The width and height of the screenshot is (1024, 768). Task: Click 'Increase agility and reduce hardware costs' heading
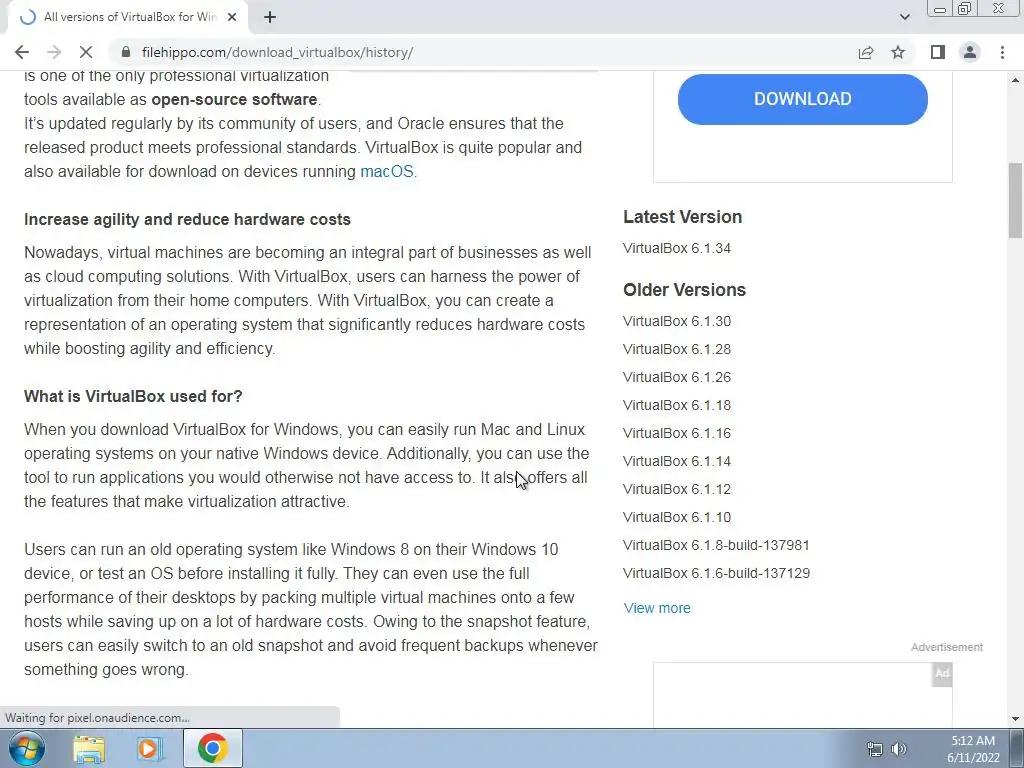point(187,219)
